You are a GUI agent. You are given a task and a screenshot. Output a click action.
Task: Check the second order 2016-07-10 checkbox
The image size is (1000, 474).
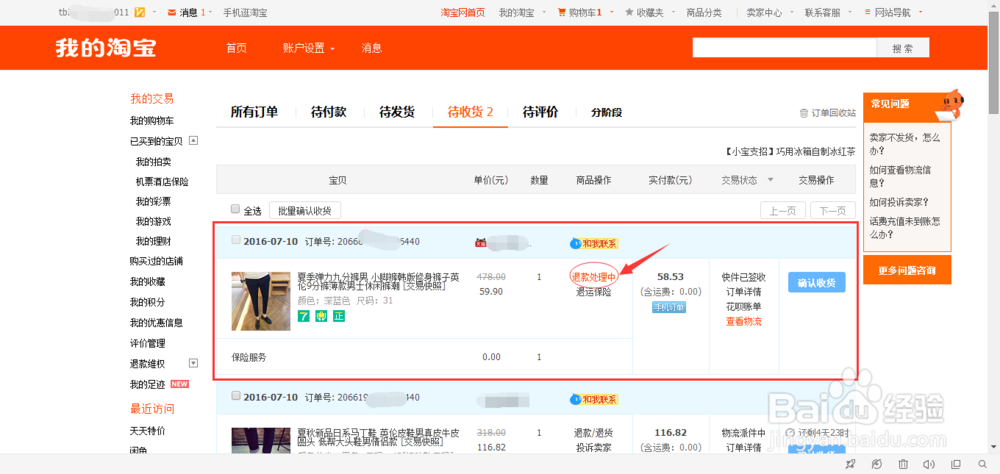tap(236, 396)
